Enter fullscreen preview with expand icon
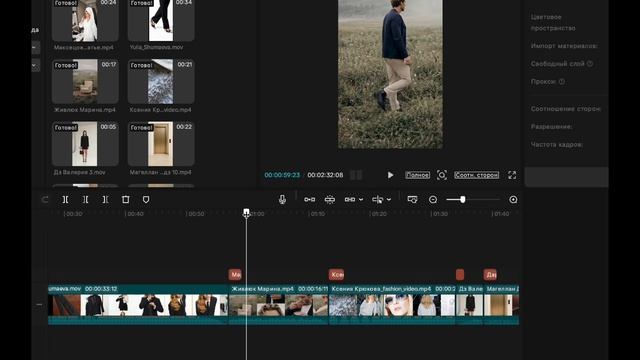 (512, 175)
